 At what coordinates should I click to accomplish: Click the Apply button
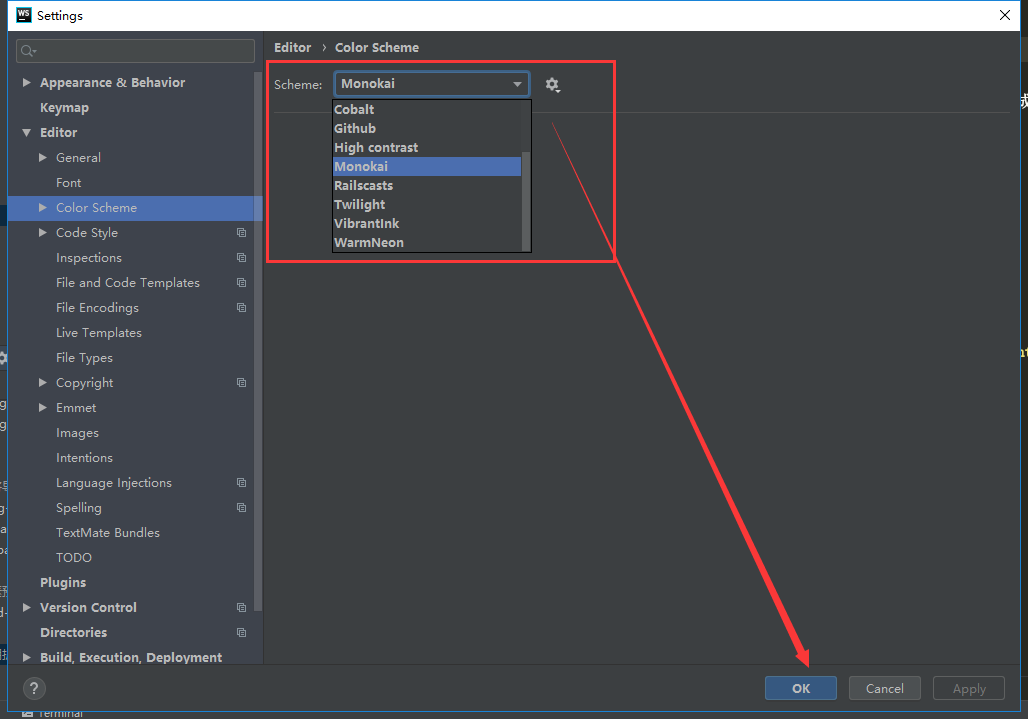[969, 688]
